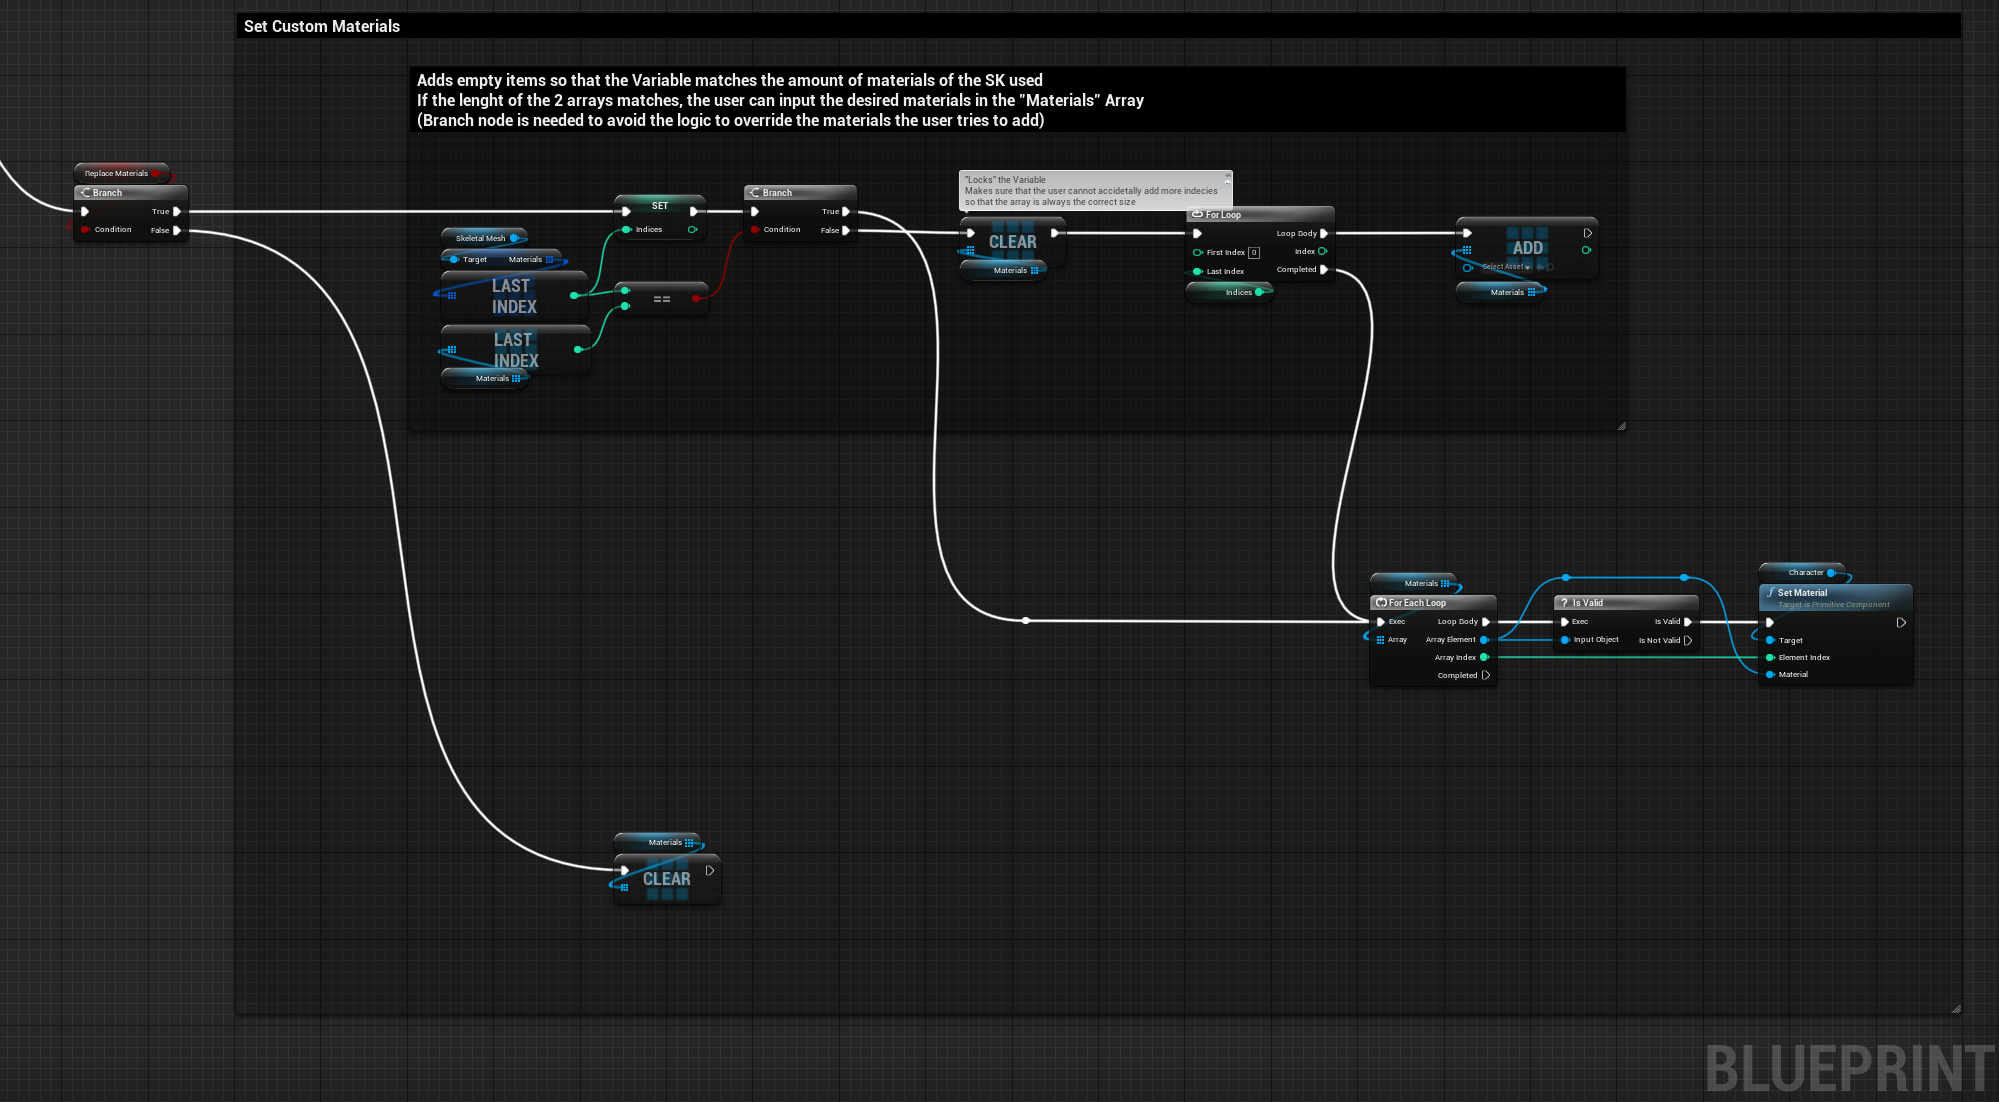Screen dimensions: 1999x1102
Task: Select the Set Custom Materials comment title
Action: click(322, 26)
